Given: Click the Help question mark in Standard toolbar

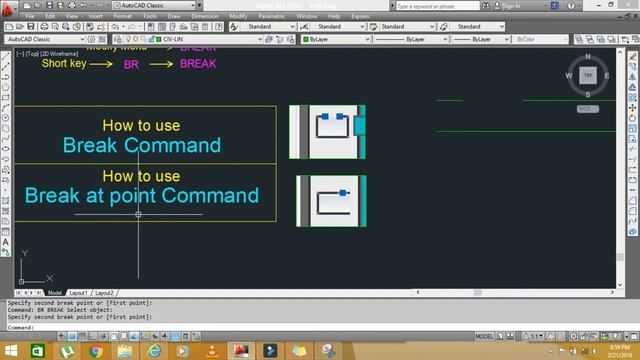Looking at the screenshot, I should [x=219, y=27].
